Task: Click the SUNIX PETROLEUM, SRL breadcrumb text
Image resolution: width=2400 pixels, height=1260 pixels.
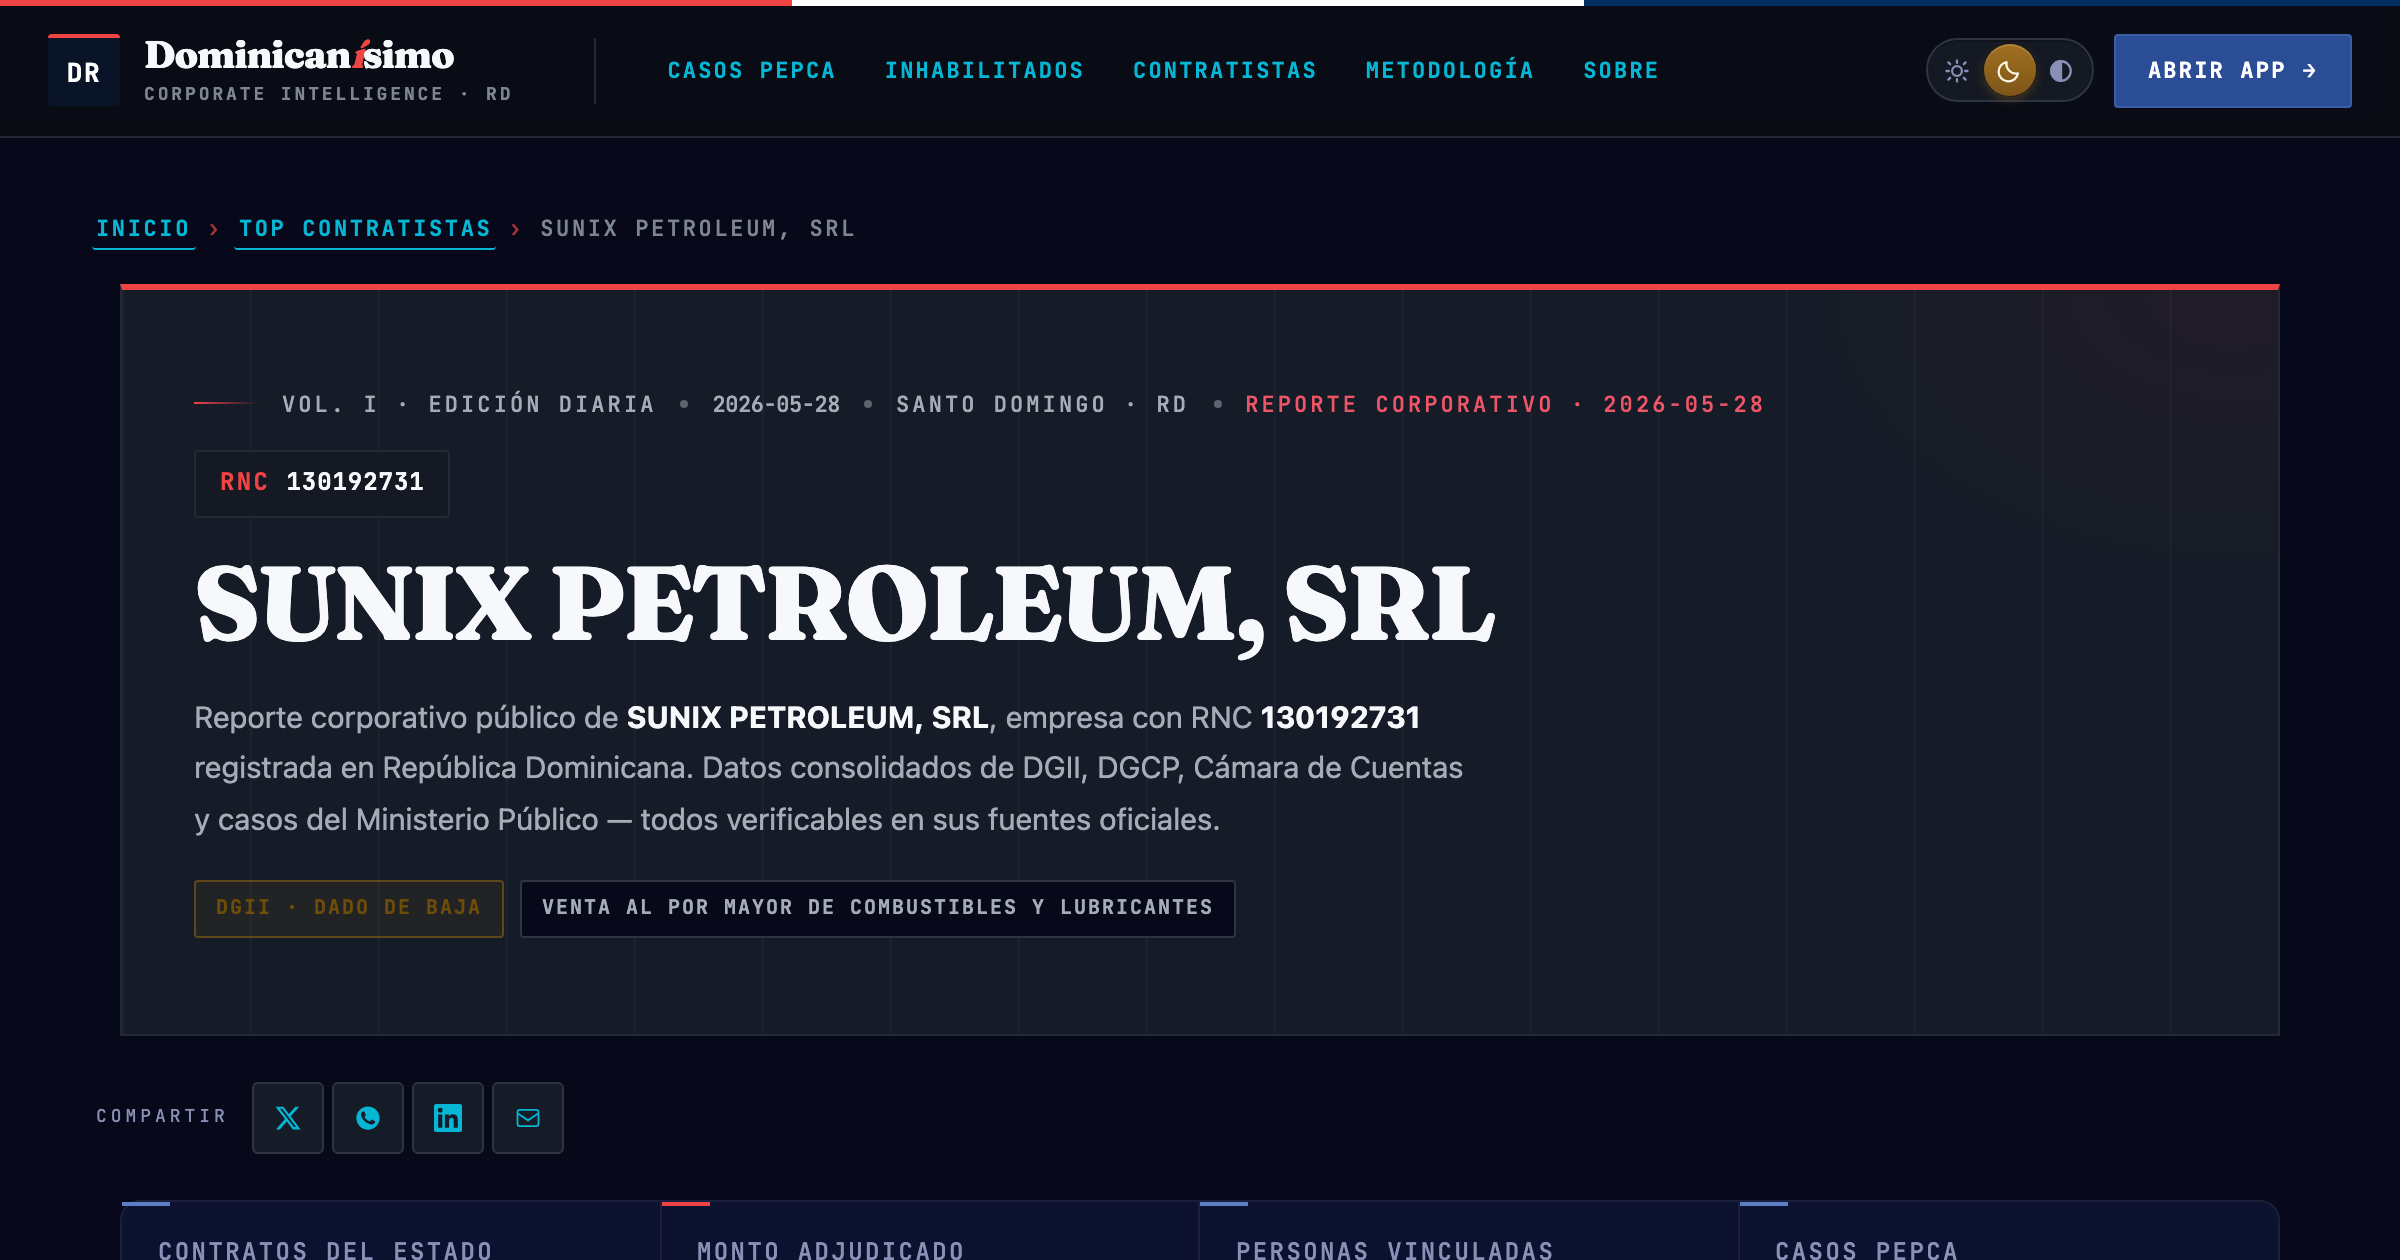Action: tap(698, 229)
